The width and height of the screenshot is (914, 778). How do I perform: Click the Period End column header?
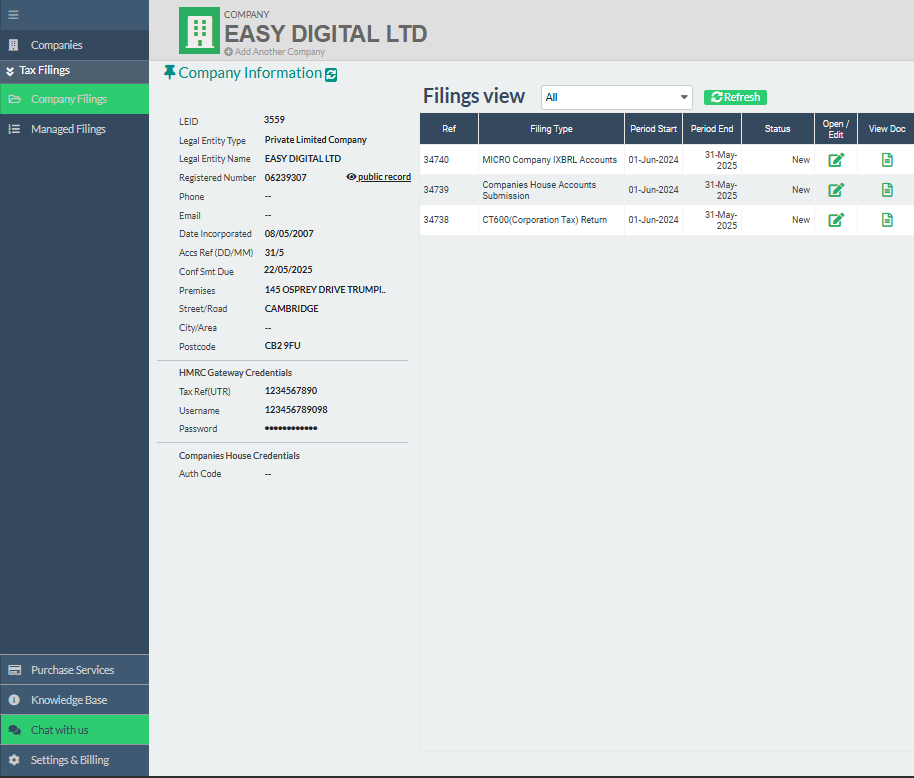tap(712, 129)
